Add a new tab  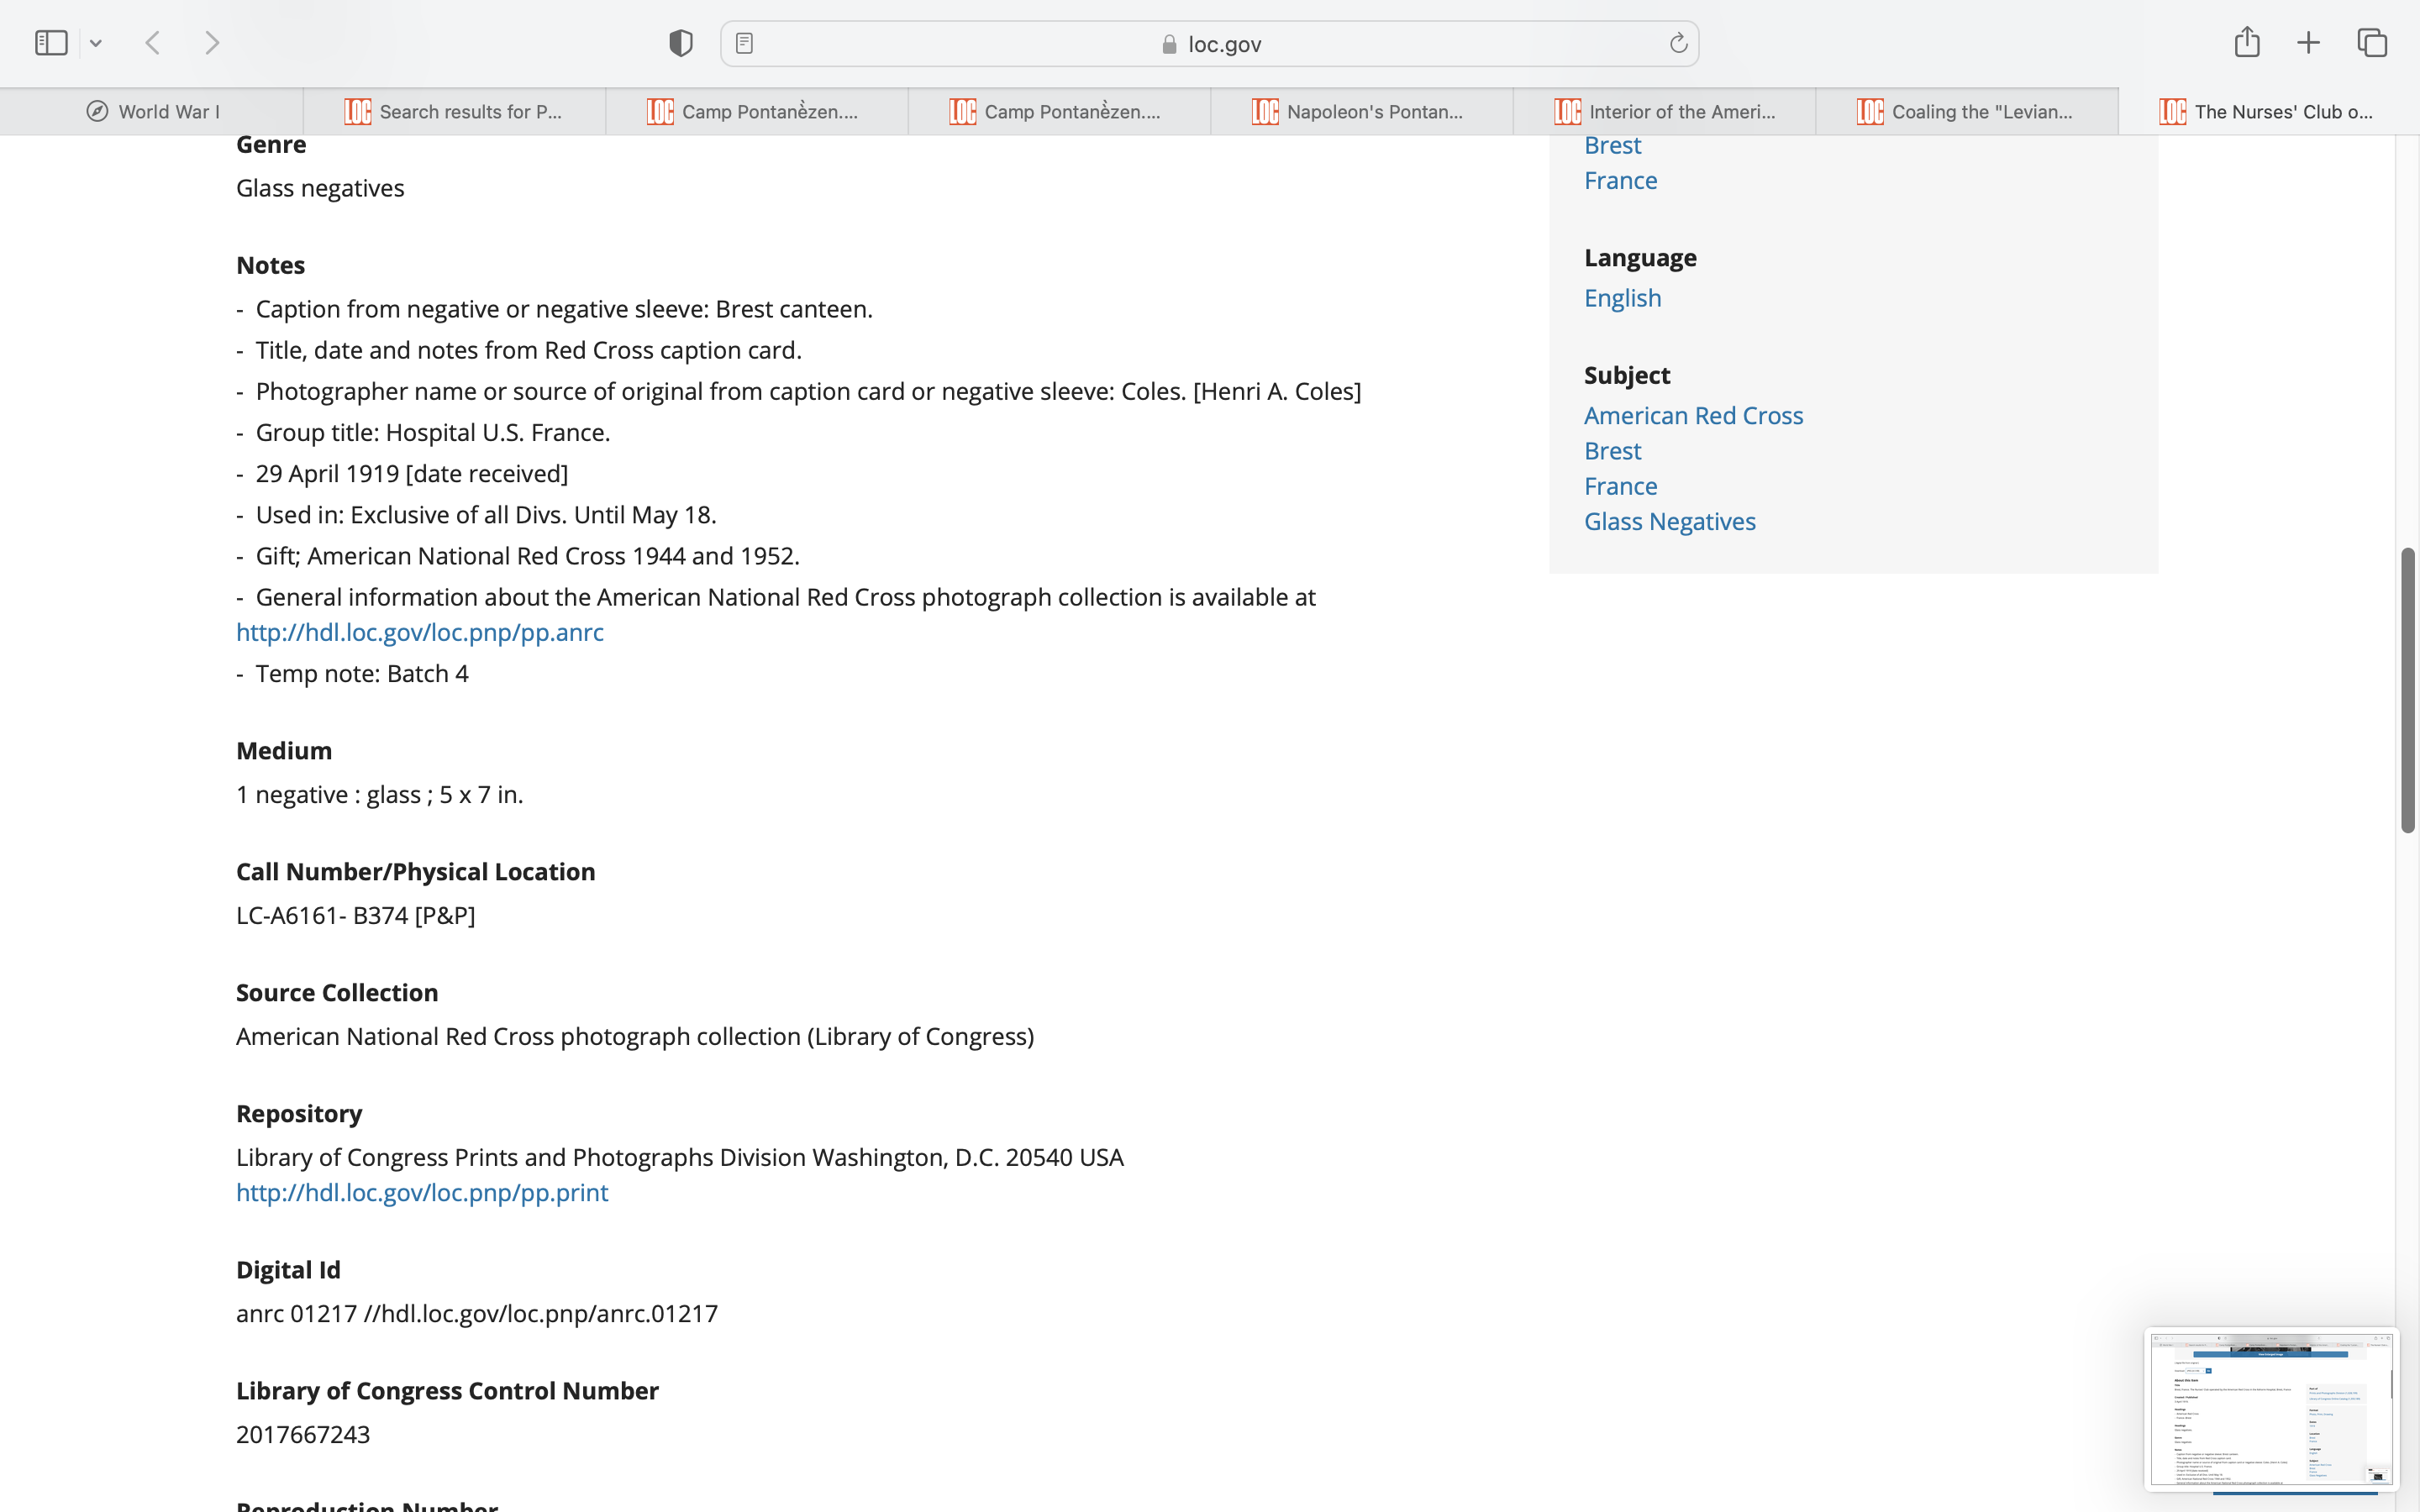pos(2308,43)
